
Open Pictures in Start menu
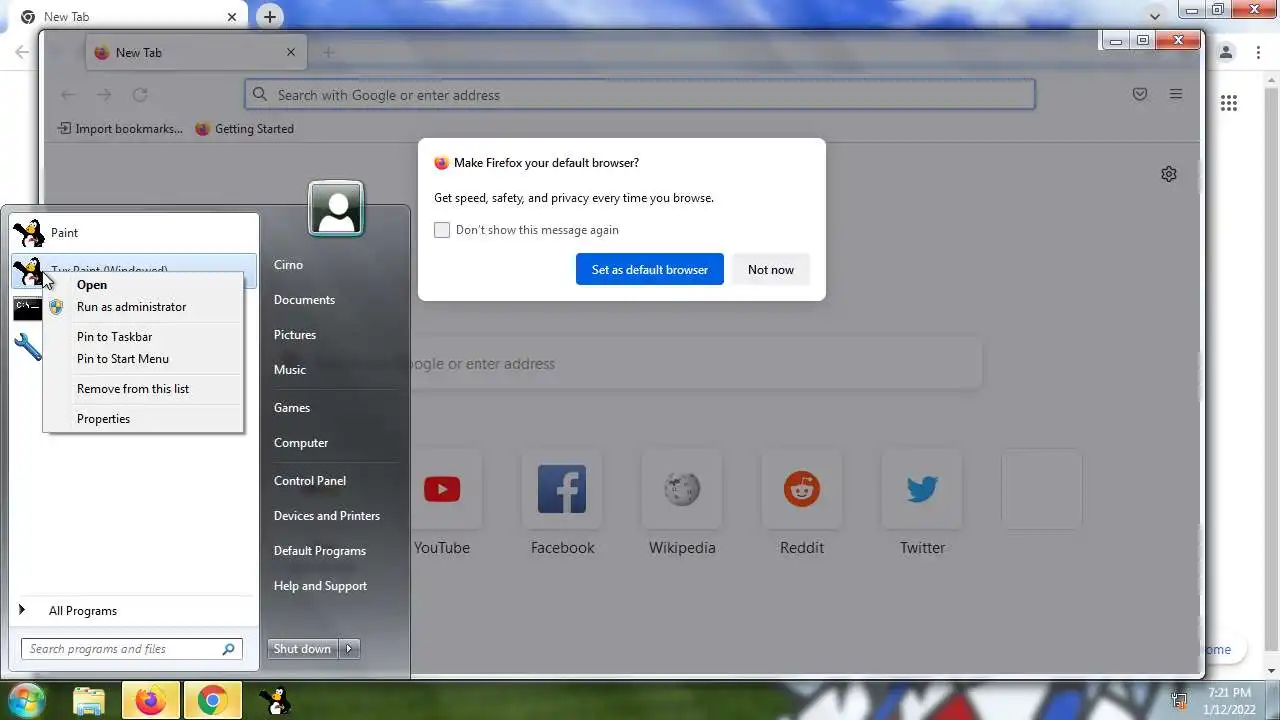(295, 335)
